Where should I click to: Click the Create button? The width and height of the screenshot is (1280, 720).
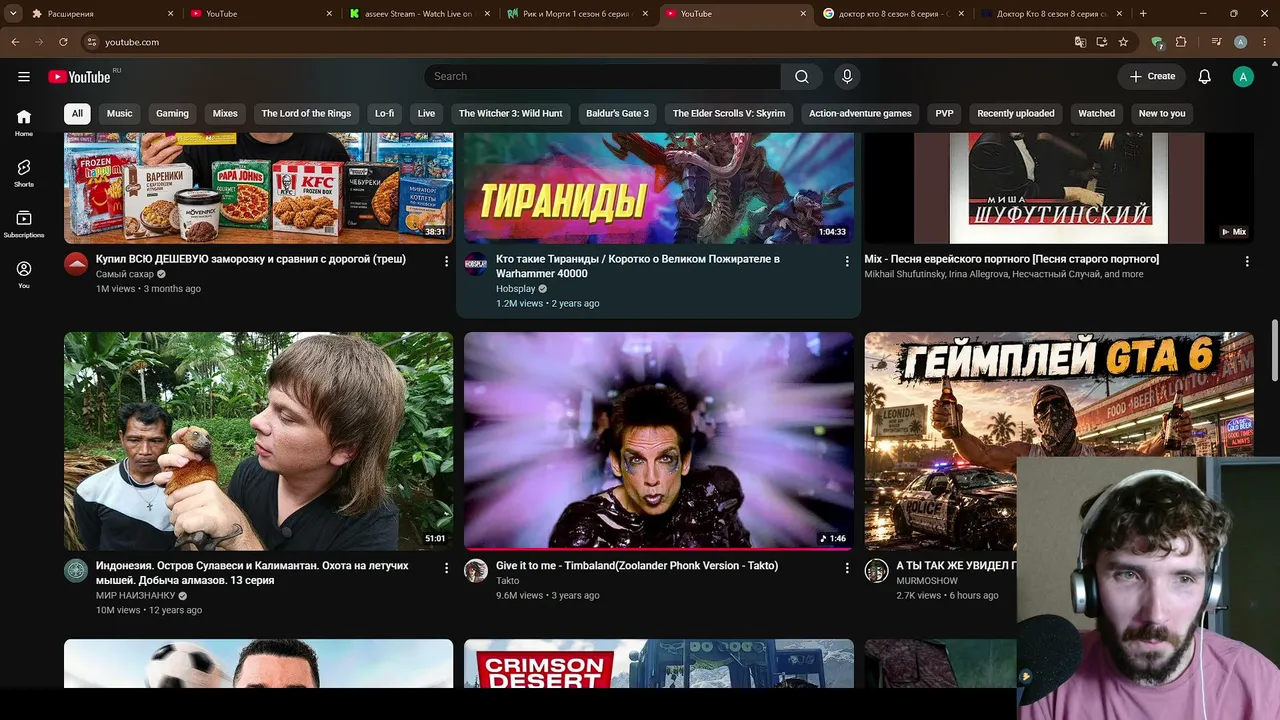pos(1152,77)
